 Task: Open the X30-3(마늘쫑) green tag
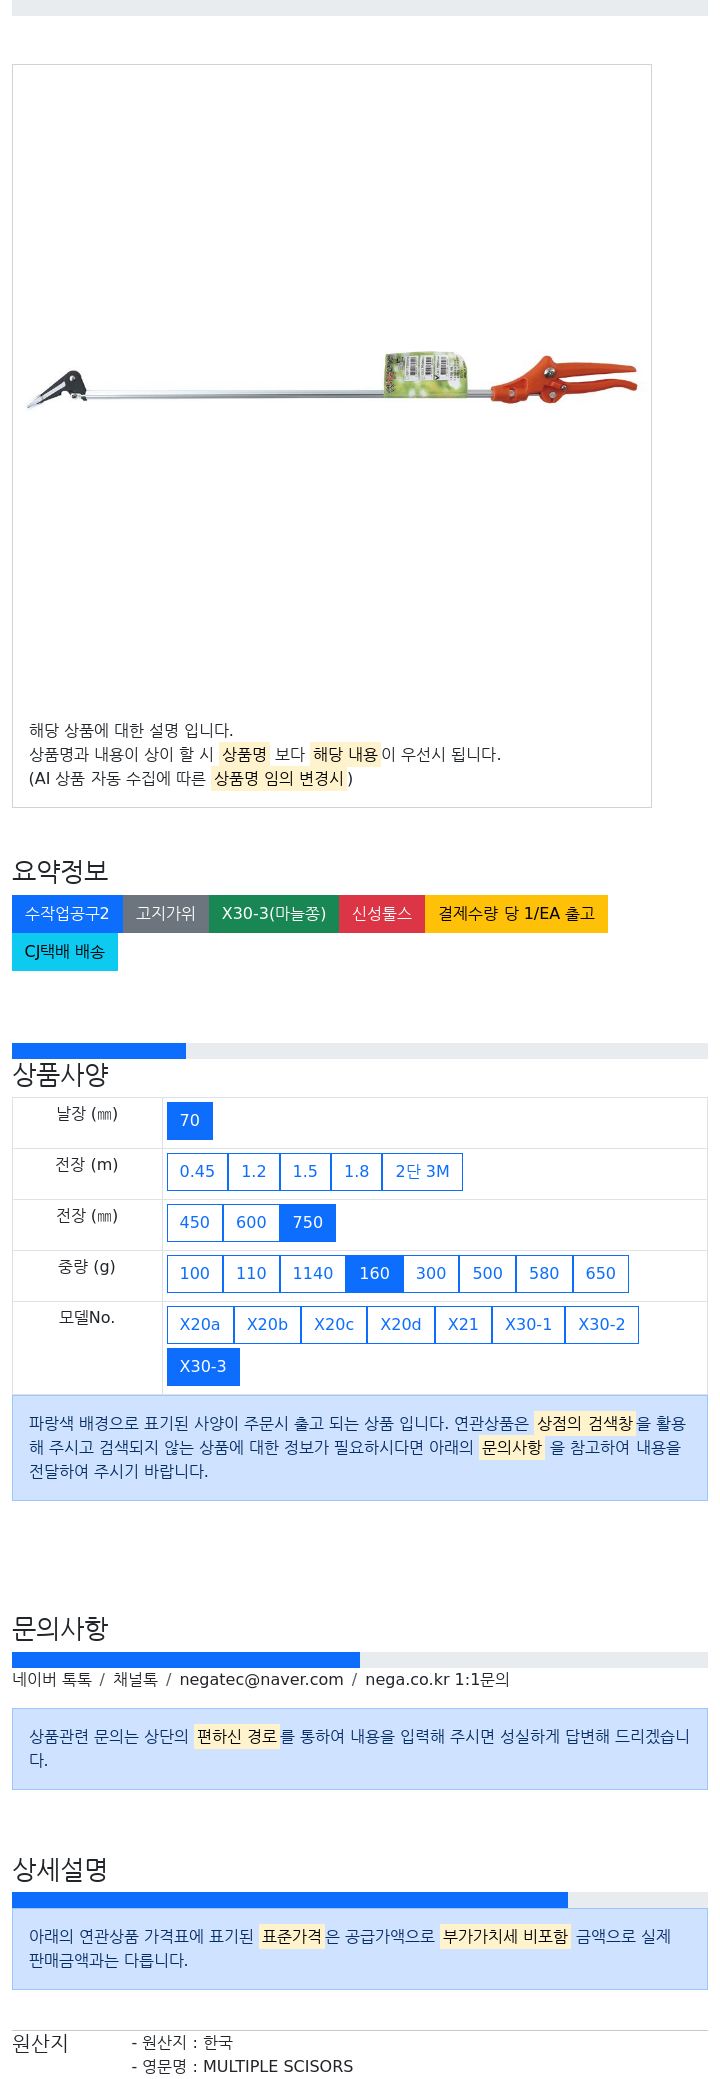click(x=274, y=914)
